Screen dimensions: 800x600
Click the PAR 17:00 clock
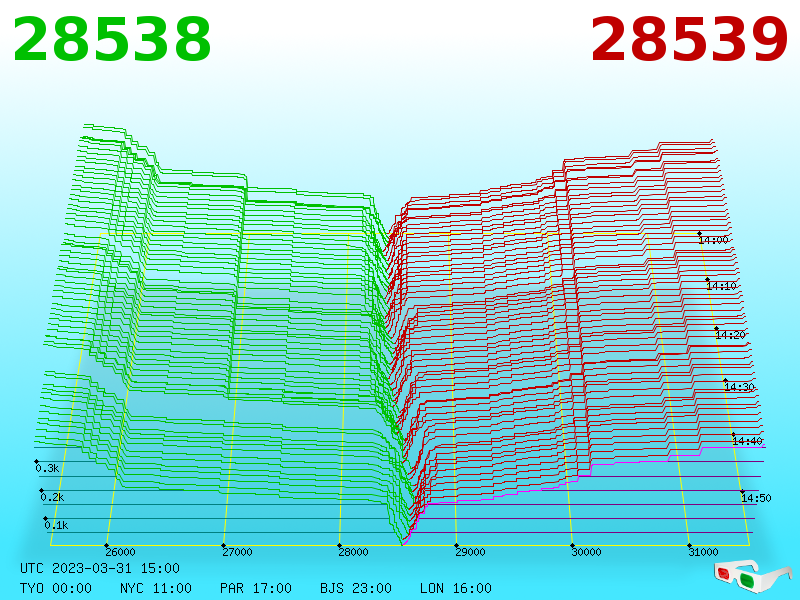pos(256,588)
